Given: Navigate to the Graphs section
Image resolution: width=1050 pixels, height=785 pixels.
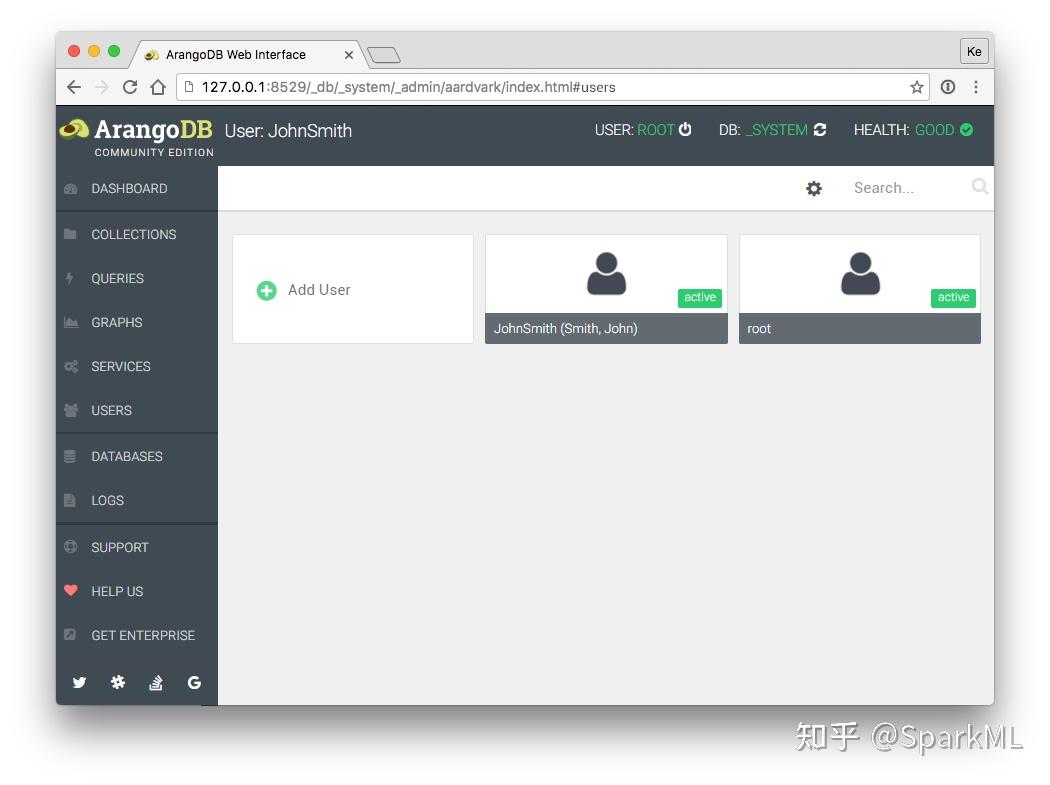Looking at the screenshot, I should pos(117,322).
